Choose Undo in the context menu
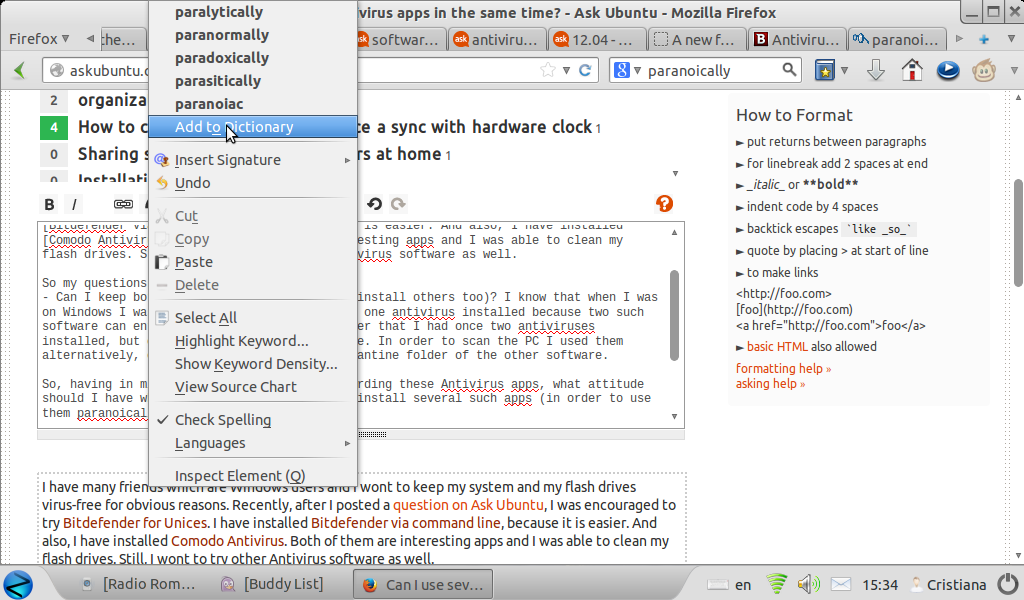This screenshot has width=1024, height=600. point(253,183)
